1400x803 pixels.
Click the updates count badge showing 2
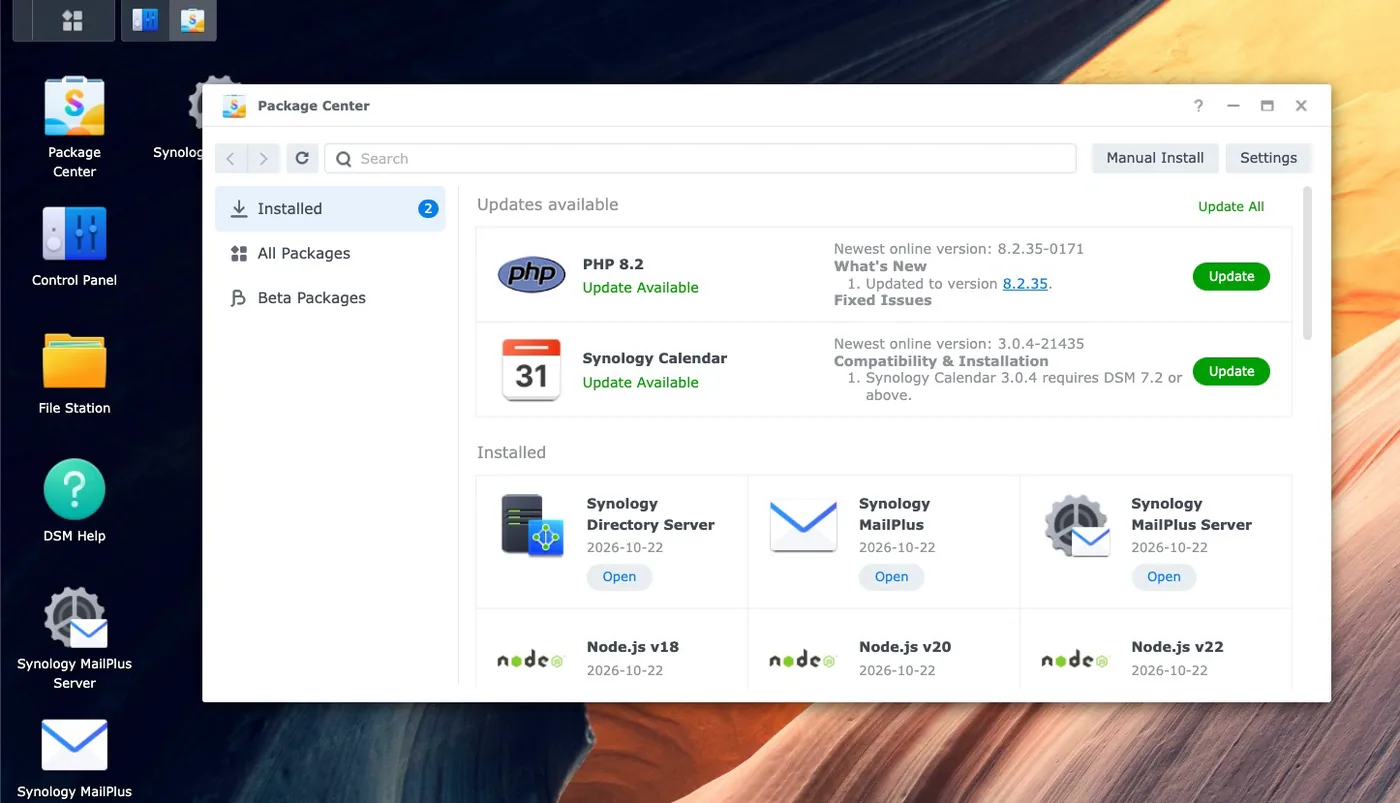tap(428, 209)
